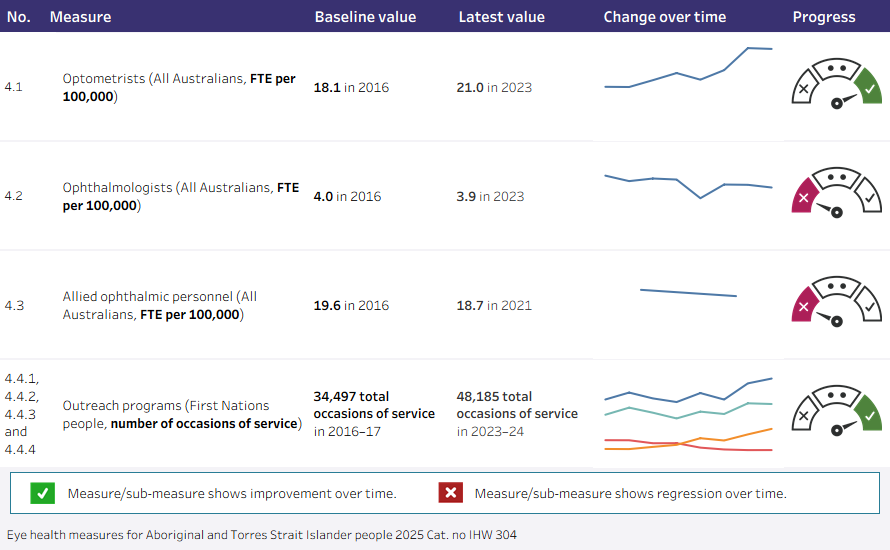890x550 pixels.
Task: Click the green checkmark legend icon
Action: click(x=43, y=493)
